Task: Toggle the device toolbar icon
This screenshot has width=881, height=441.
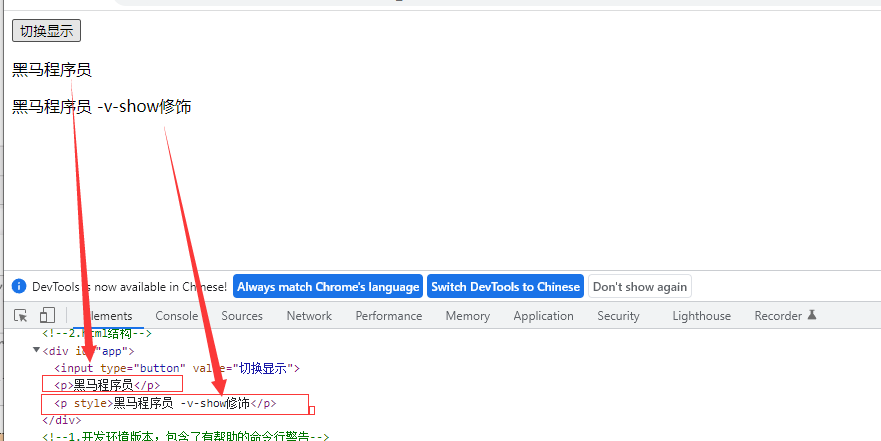Action: pyautogui.click(x=47, y=315)
